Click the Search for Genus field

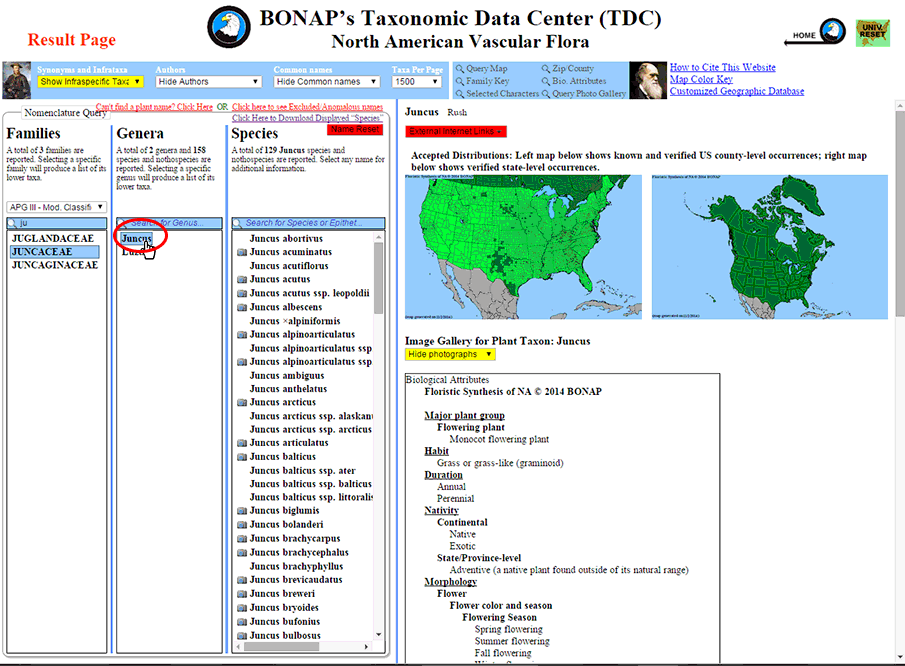[x=169, y=223]
